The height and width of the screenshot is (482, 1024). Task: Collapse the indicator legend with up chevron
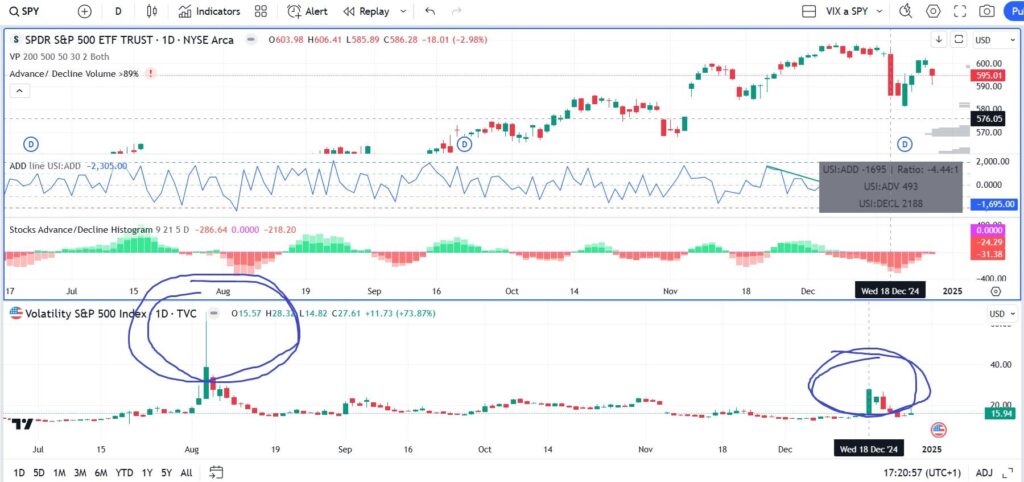19,91
